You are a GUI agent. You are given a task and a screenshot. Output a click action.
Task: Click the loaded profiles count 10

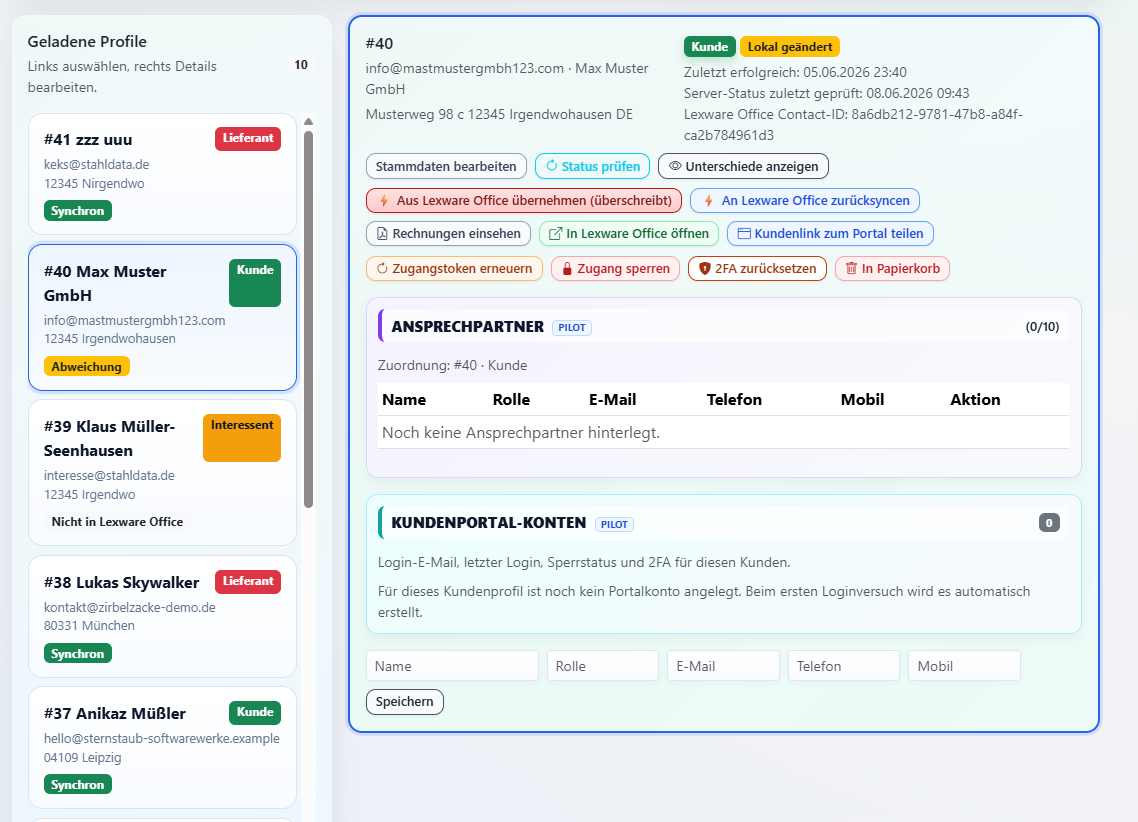coord(300,65)
